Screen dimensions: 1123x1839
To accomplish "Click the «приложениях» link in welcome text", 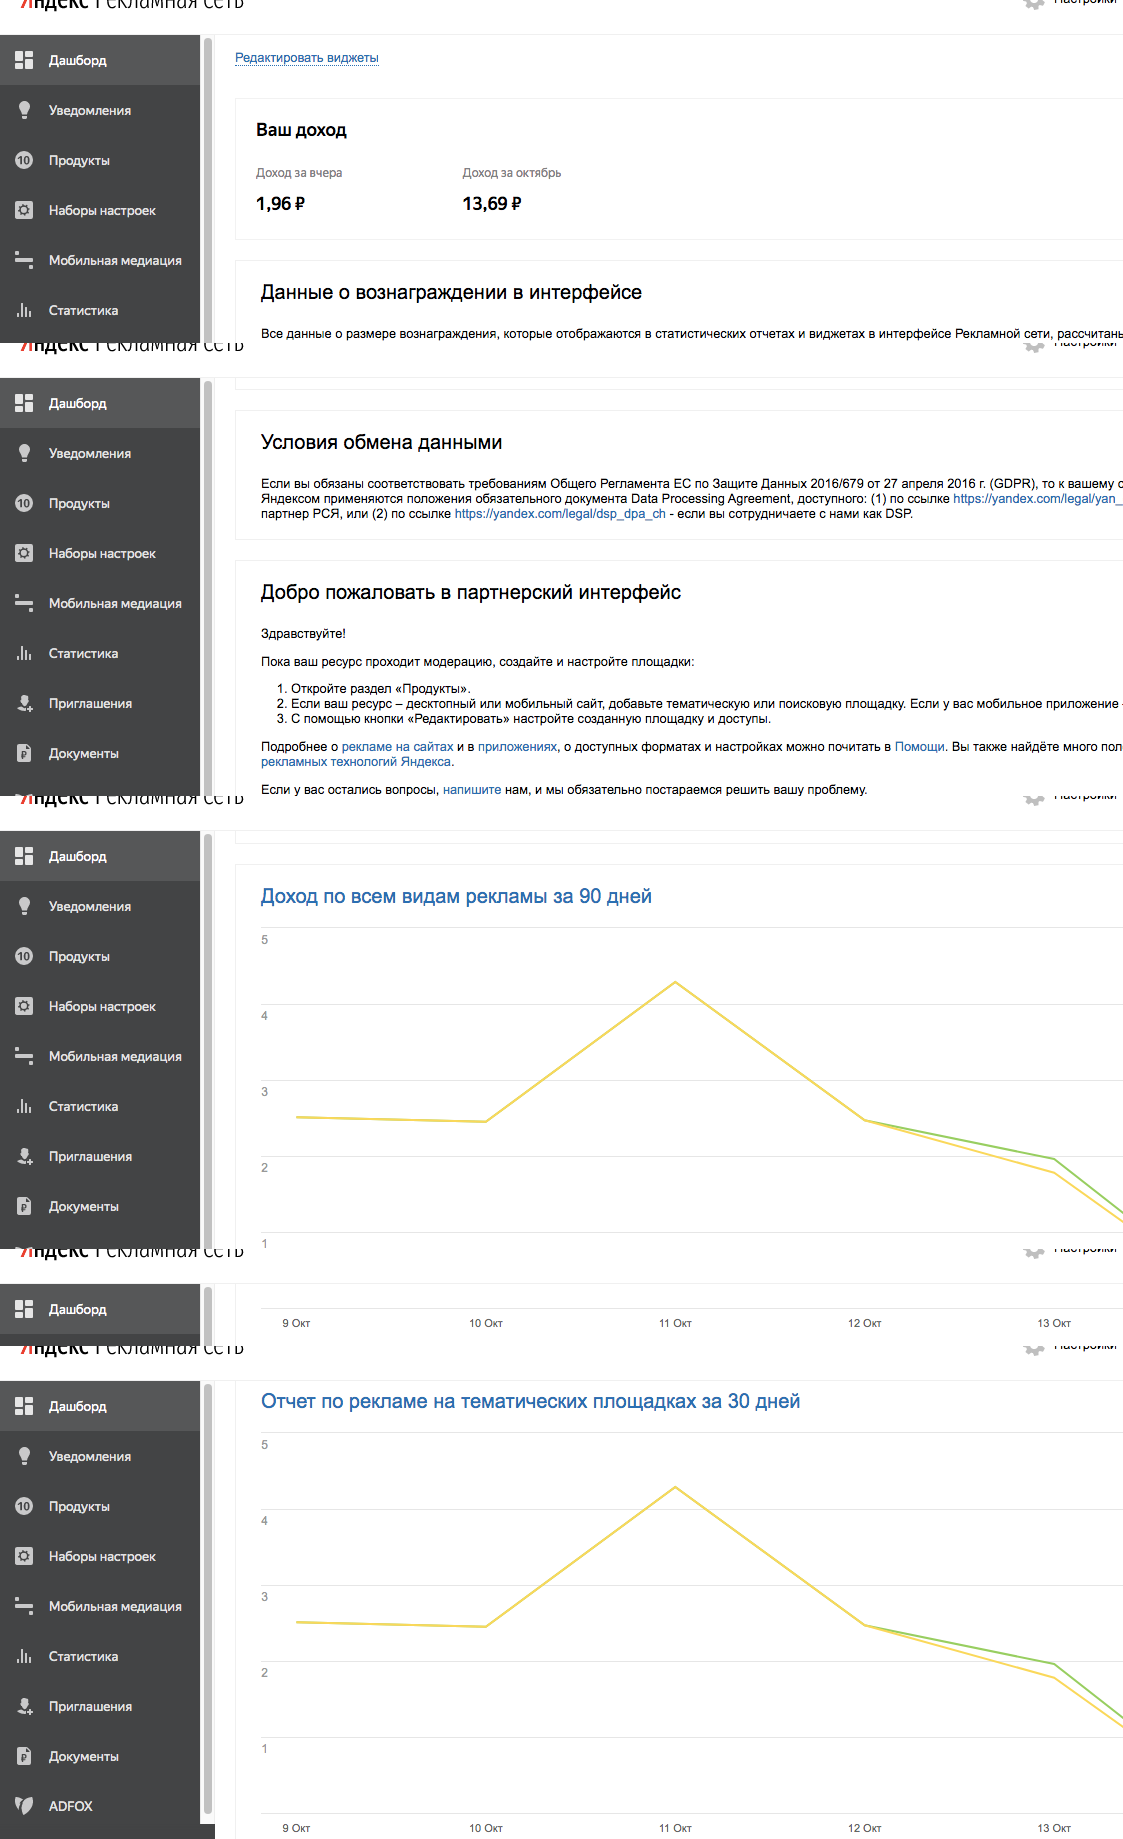I will point(517,747).
